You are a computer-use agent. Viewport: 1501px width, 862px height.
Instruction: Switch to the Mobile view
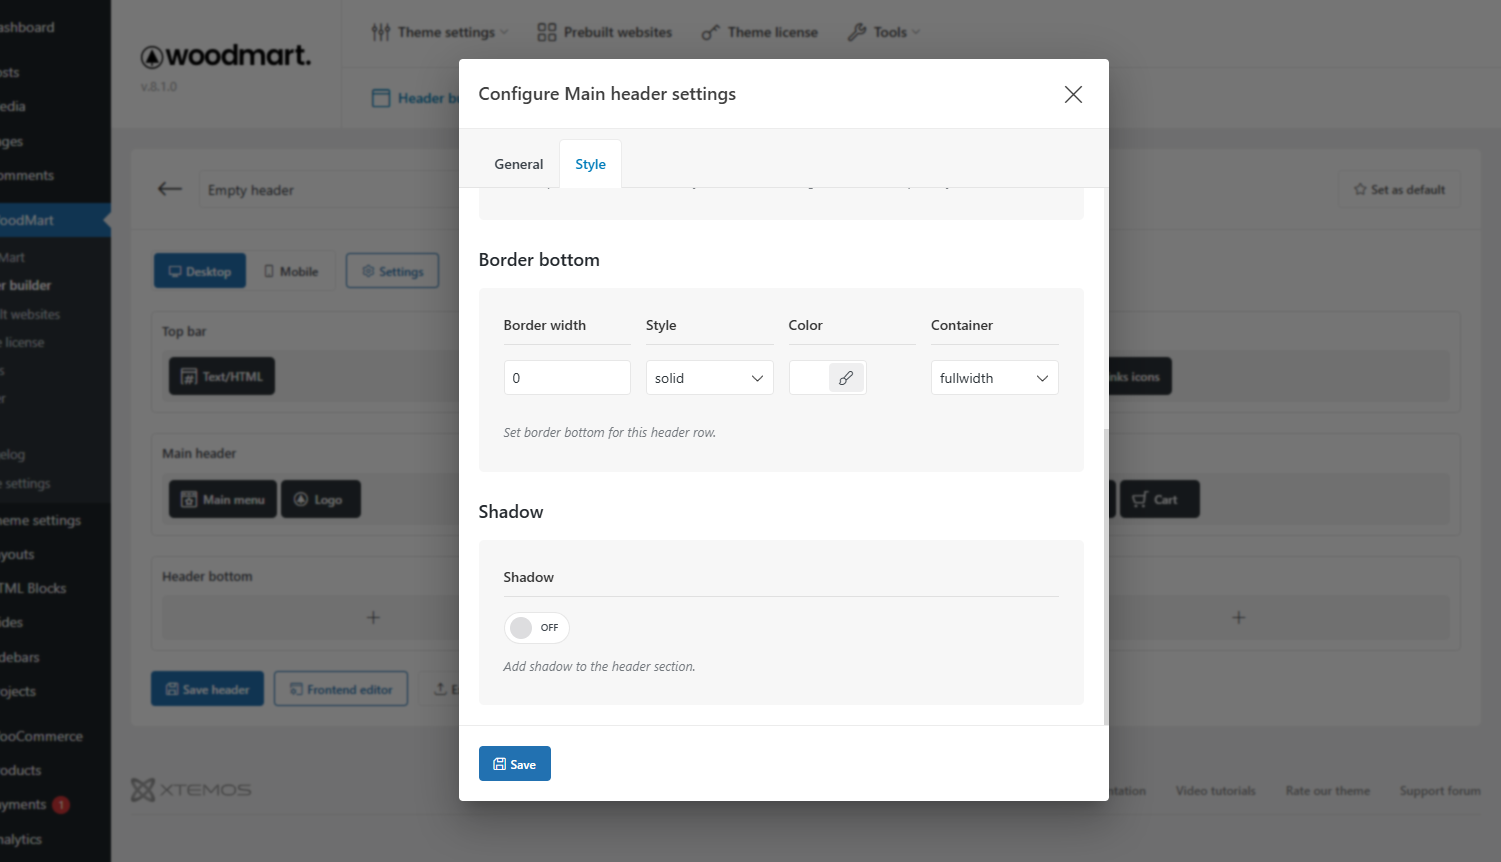pyautogui.click(x=291, y=271)
